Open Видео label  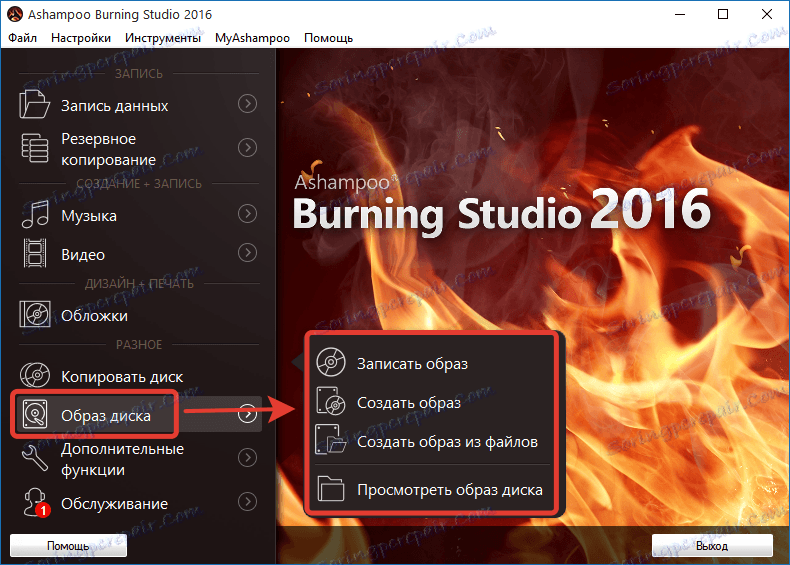(x=83, y=254)
